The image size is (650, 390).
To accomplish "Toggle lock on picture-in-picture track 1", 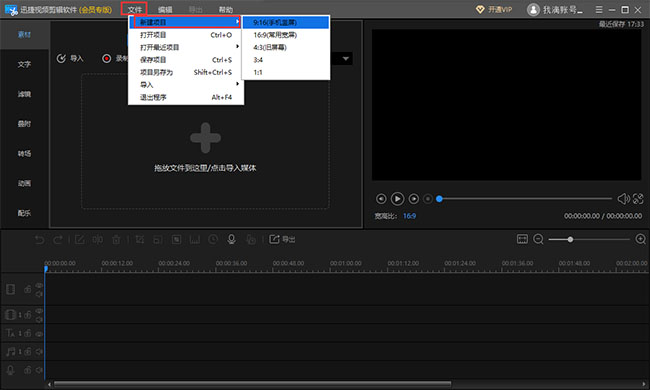I will coord(27,315).
